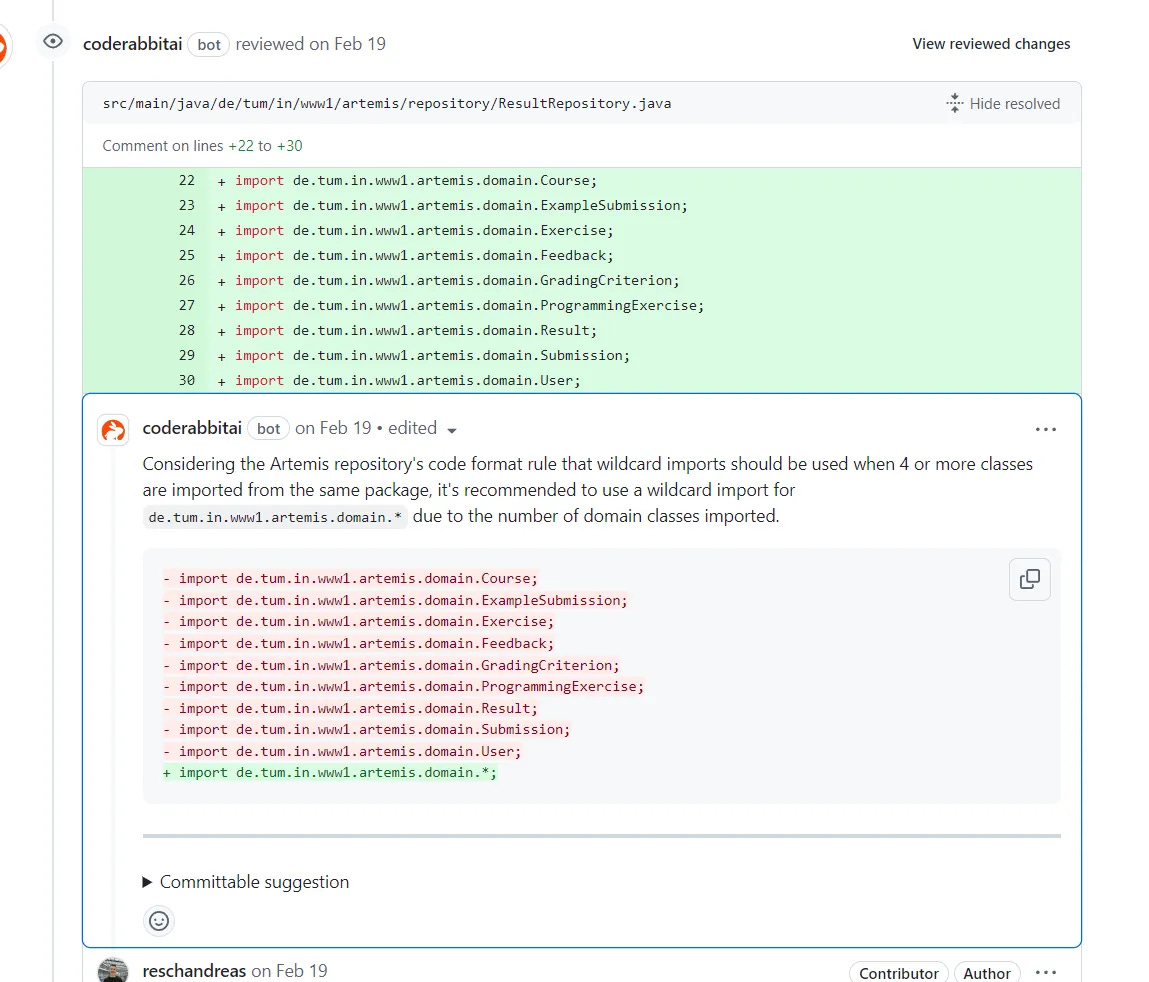The width and height of the screenshot is (1149, 982).
Task: Click inline code de.tum.in.www1.artemis.domain.*
Action: 275,517
